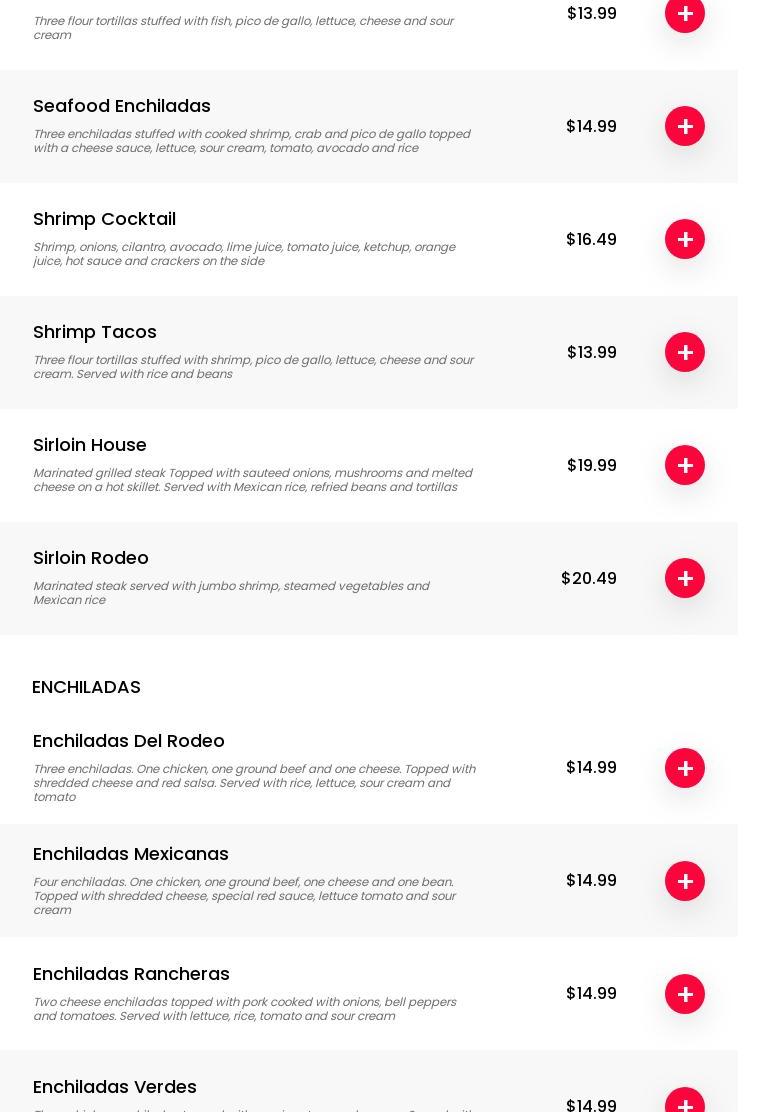770x1112 pixels.
Task: Add Seafood Enchiladas to the order
Action: (685, 126)
